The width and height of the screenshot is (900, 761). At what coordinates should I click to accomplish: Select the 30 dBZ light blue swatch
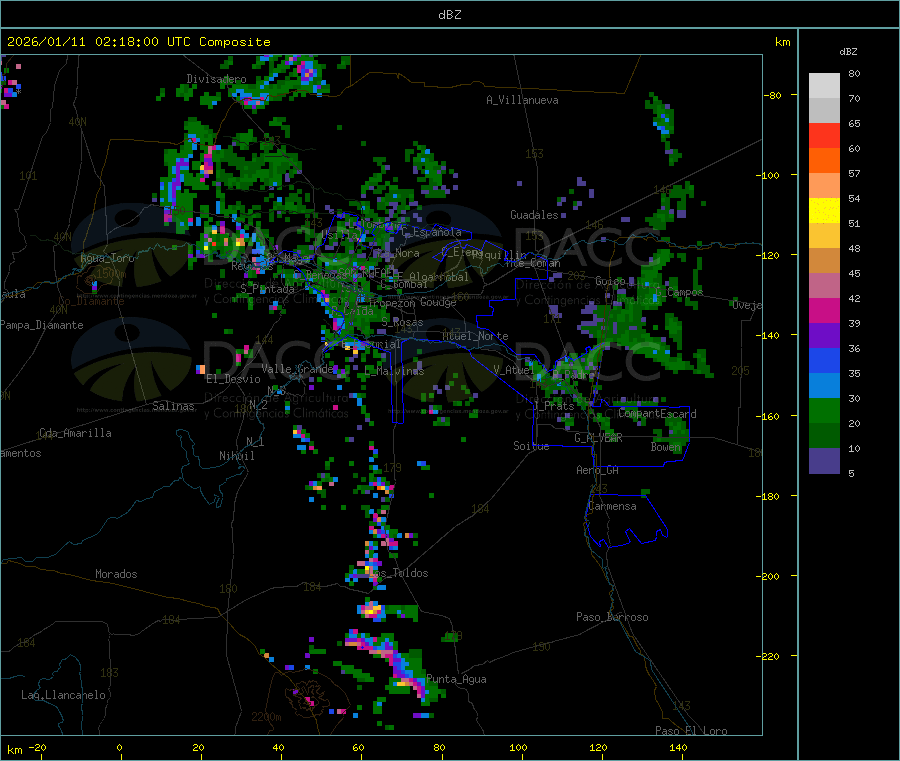coord(824,386)
